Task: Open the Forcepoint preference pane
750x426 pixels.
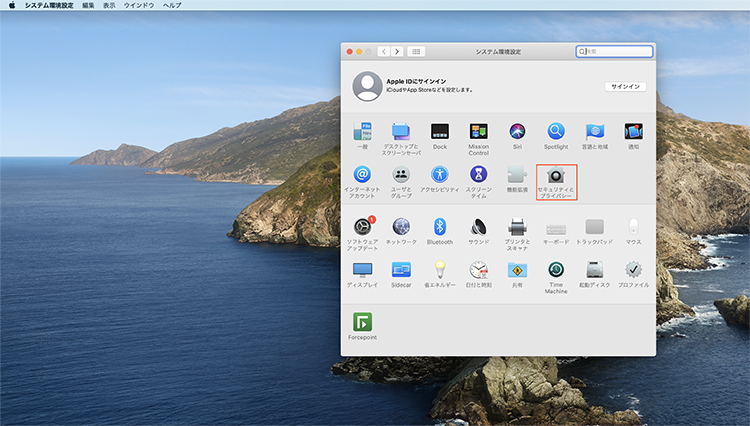Action: pos(362,322)
